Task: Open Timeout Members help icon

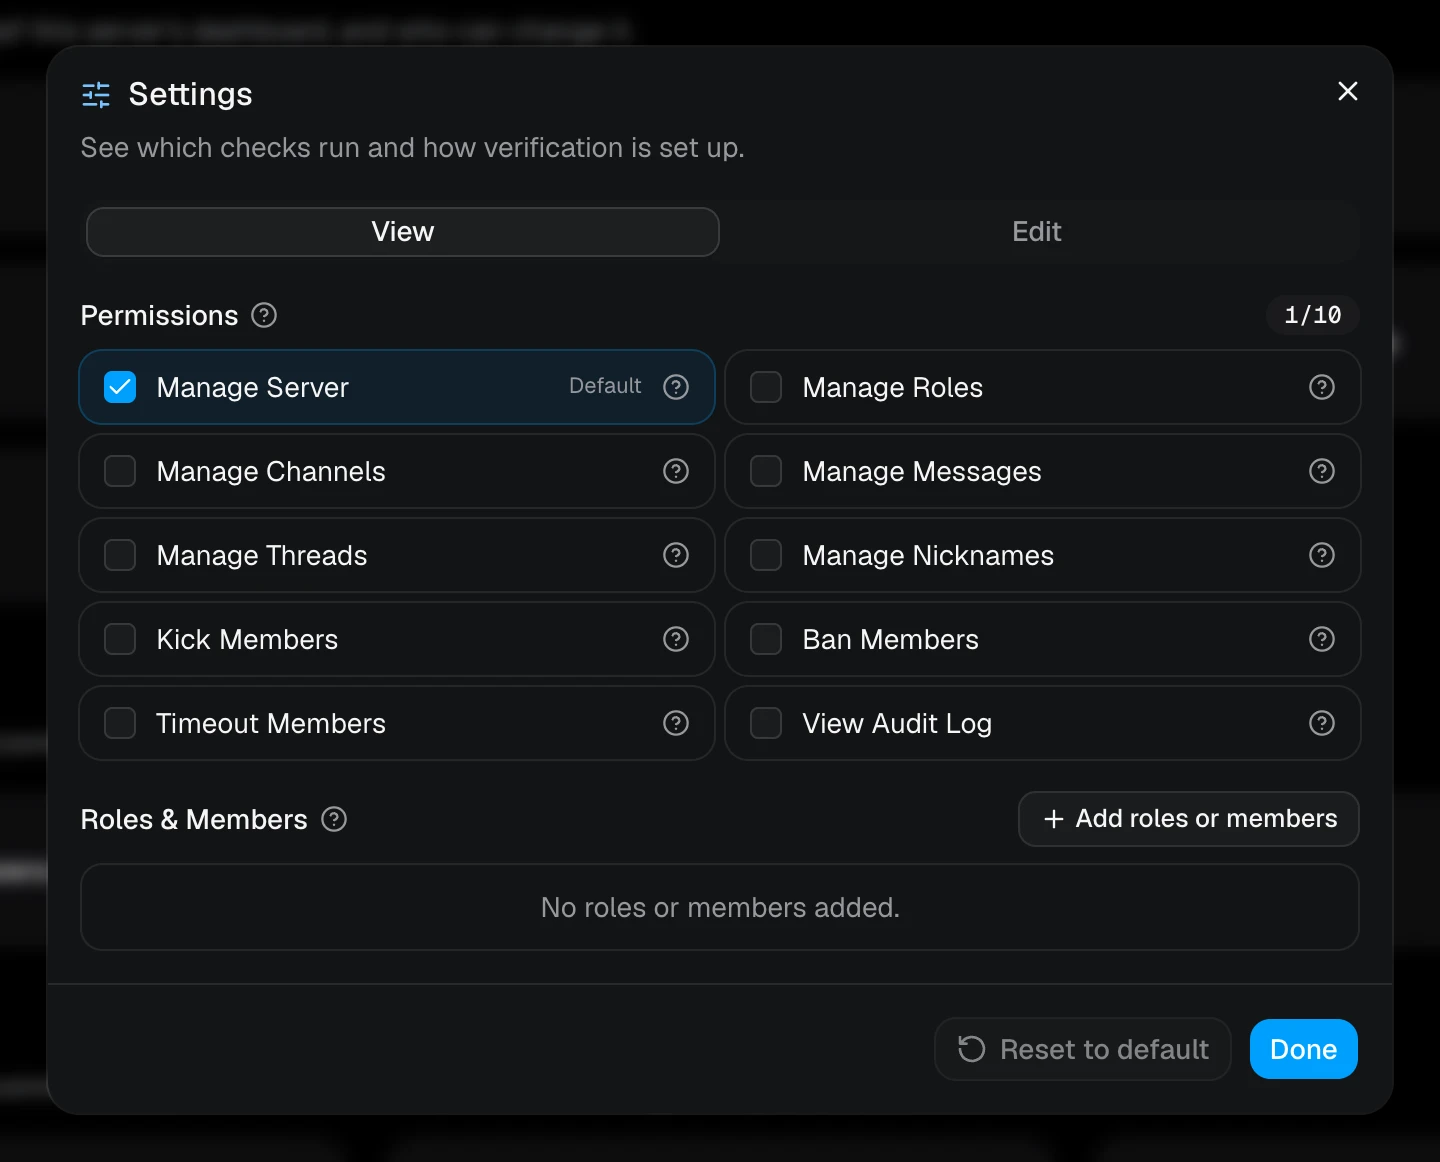Action: pyautogui.click(x=676, y=723)
